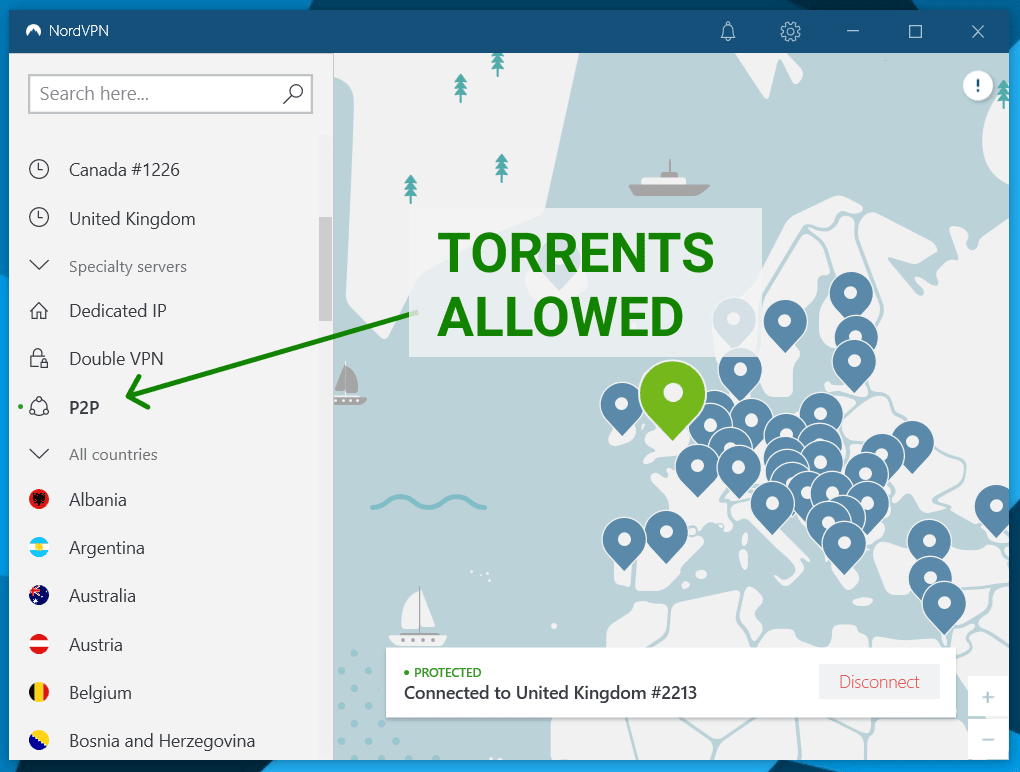The height and width of the screenshot is (772, 1020).
Task: Click Connected to United Kingdom #2213 text
Action: pos(550,693)
